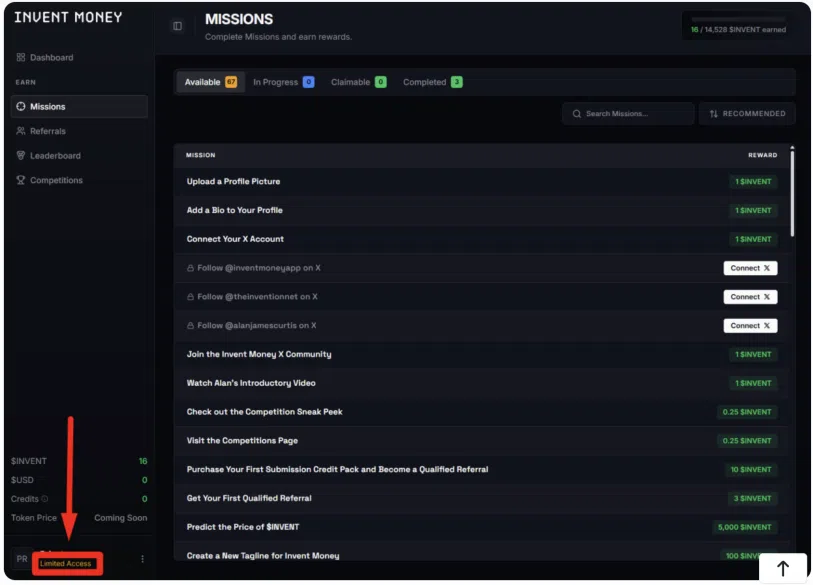Click the Dashboard icon in sidebar
This screenshot has width=813, height=585.
21,58
